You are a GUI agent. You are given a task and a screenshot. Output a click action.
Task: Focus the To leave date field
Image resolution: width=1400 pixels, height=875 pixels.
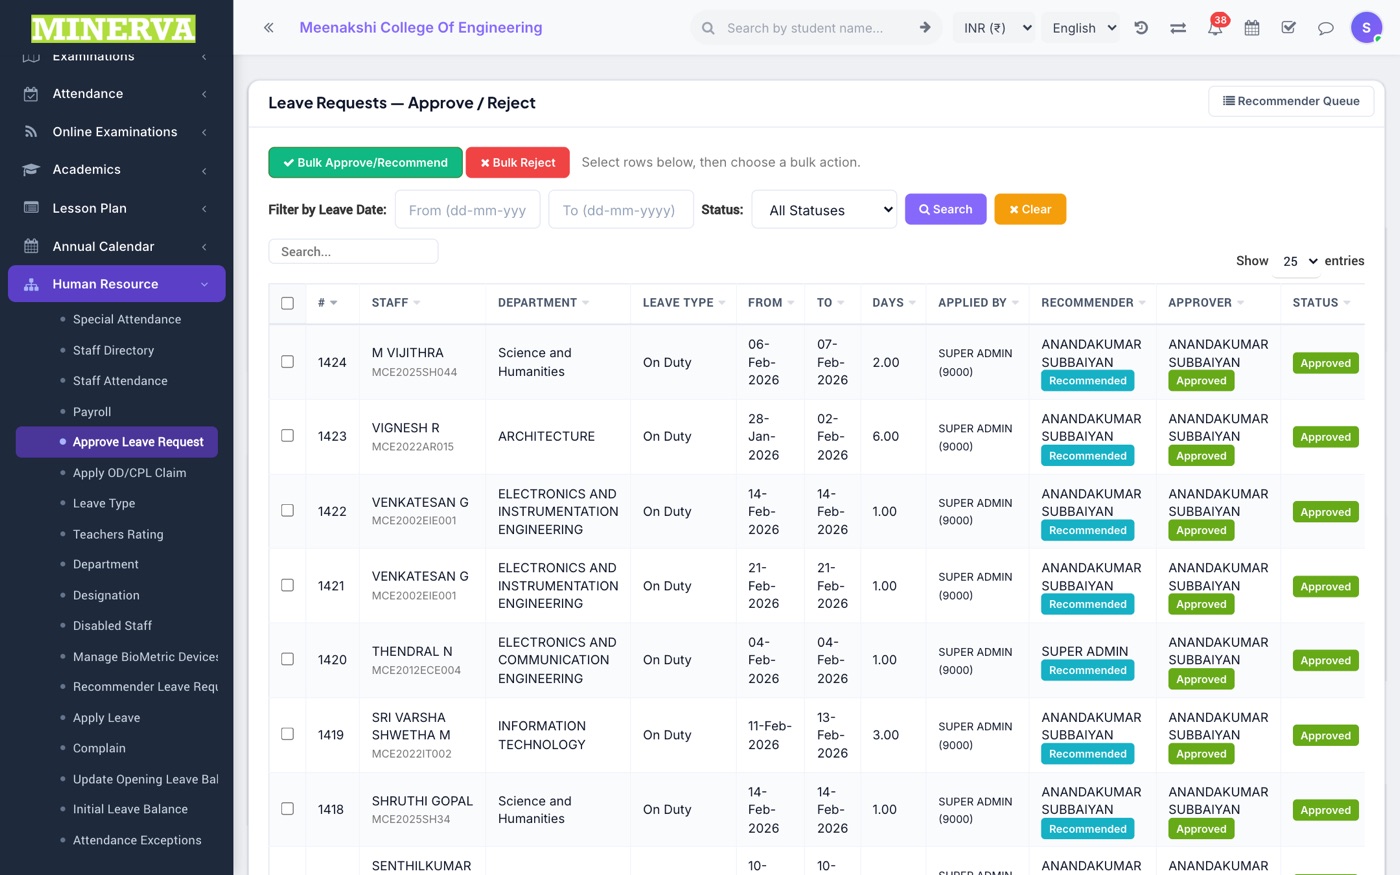pyautogui.click(x=621, y=210)
